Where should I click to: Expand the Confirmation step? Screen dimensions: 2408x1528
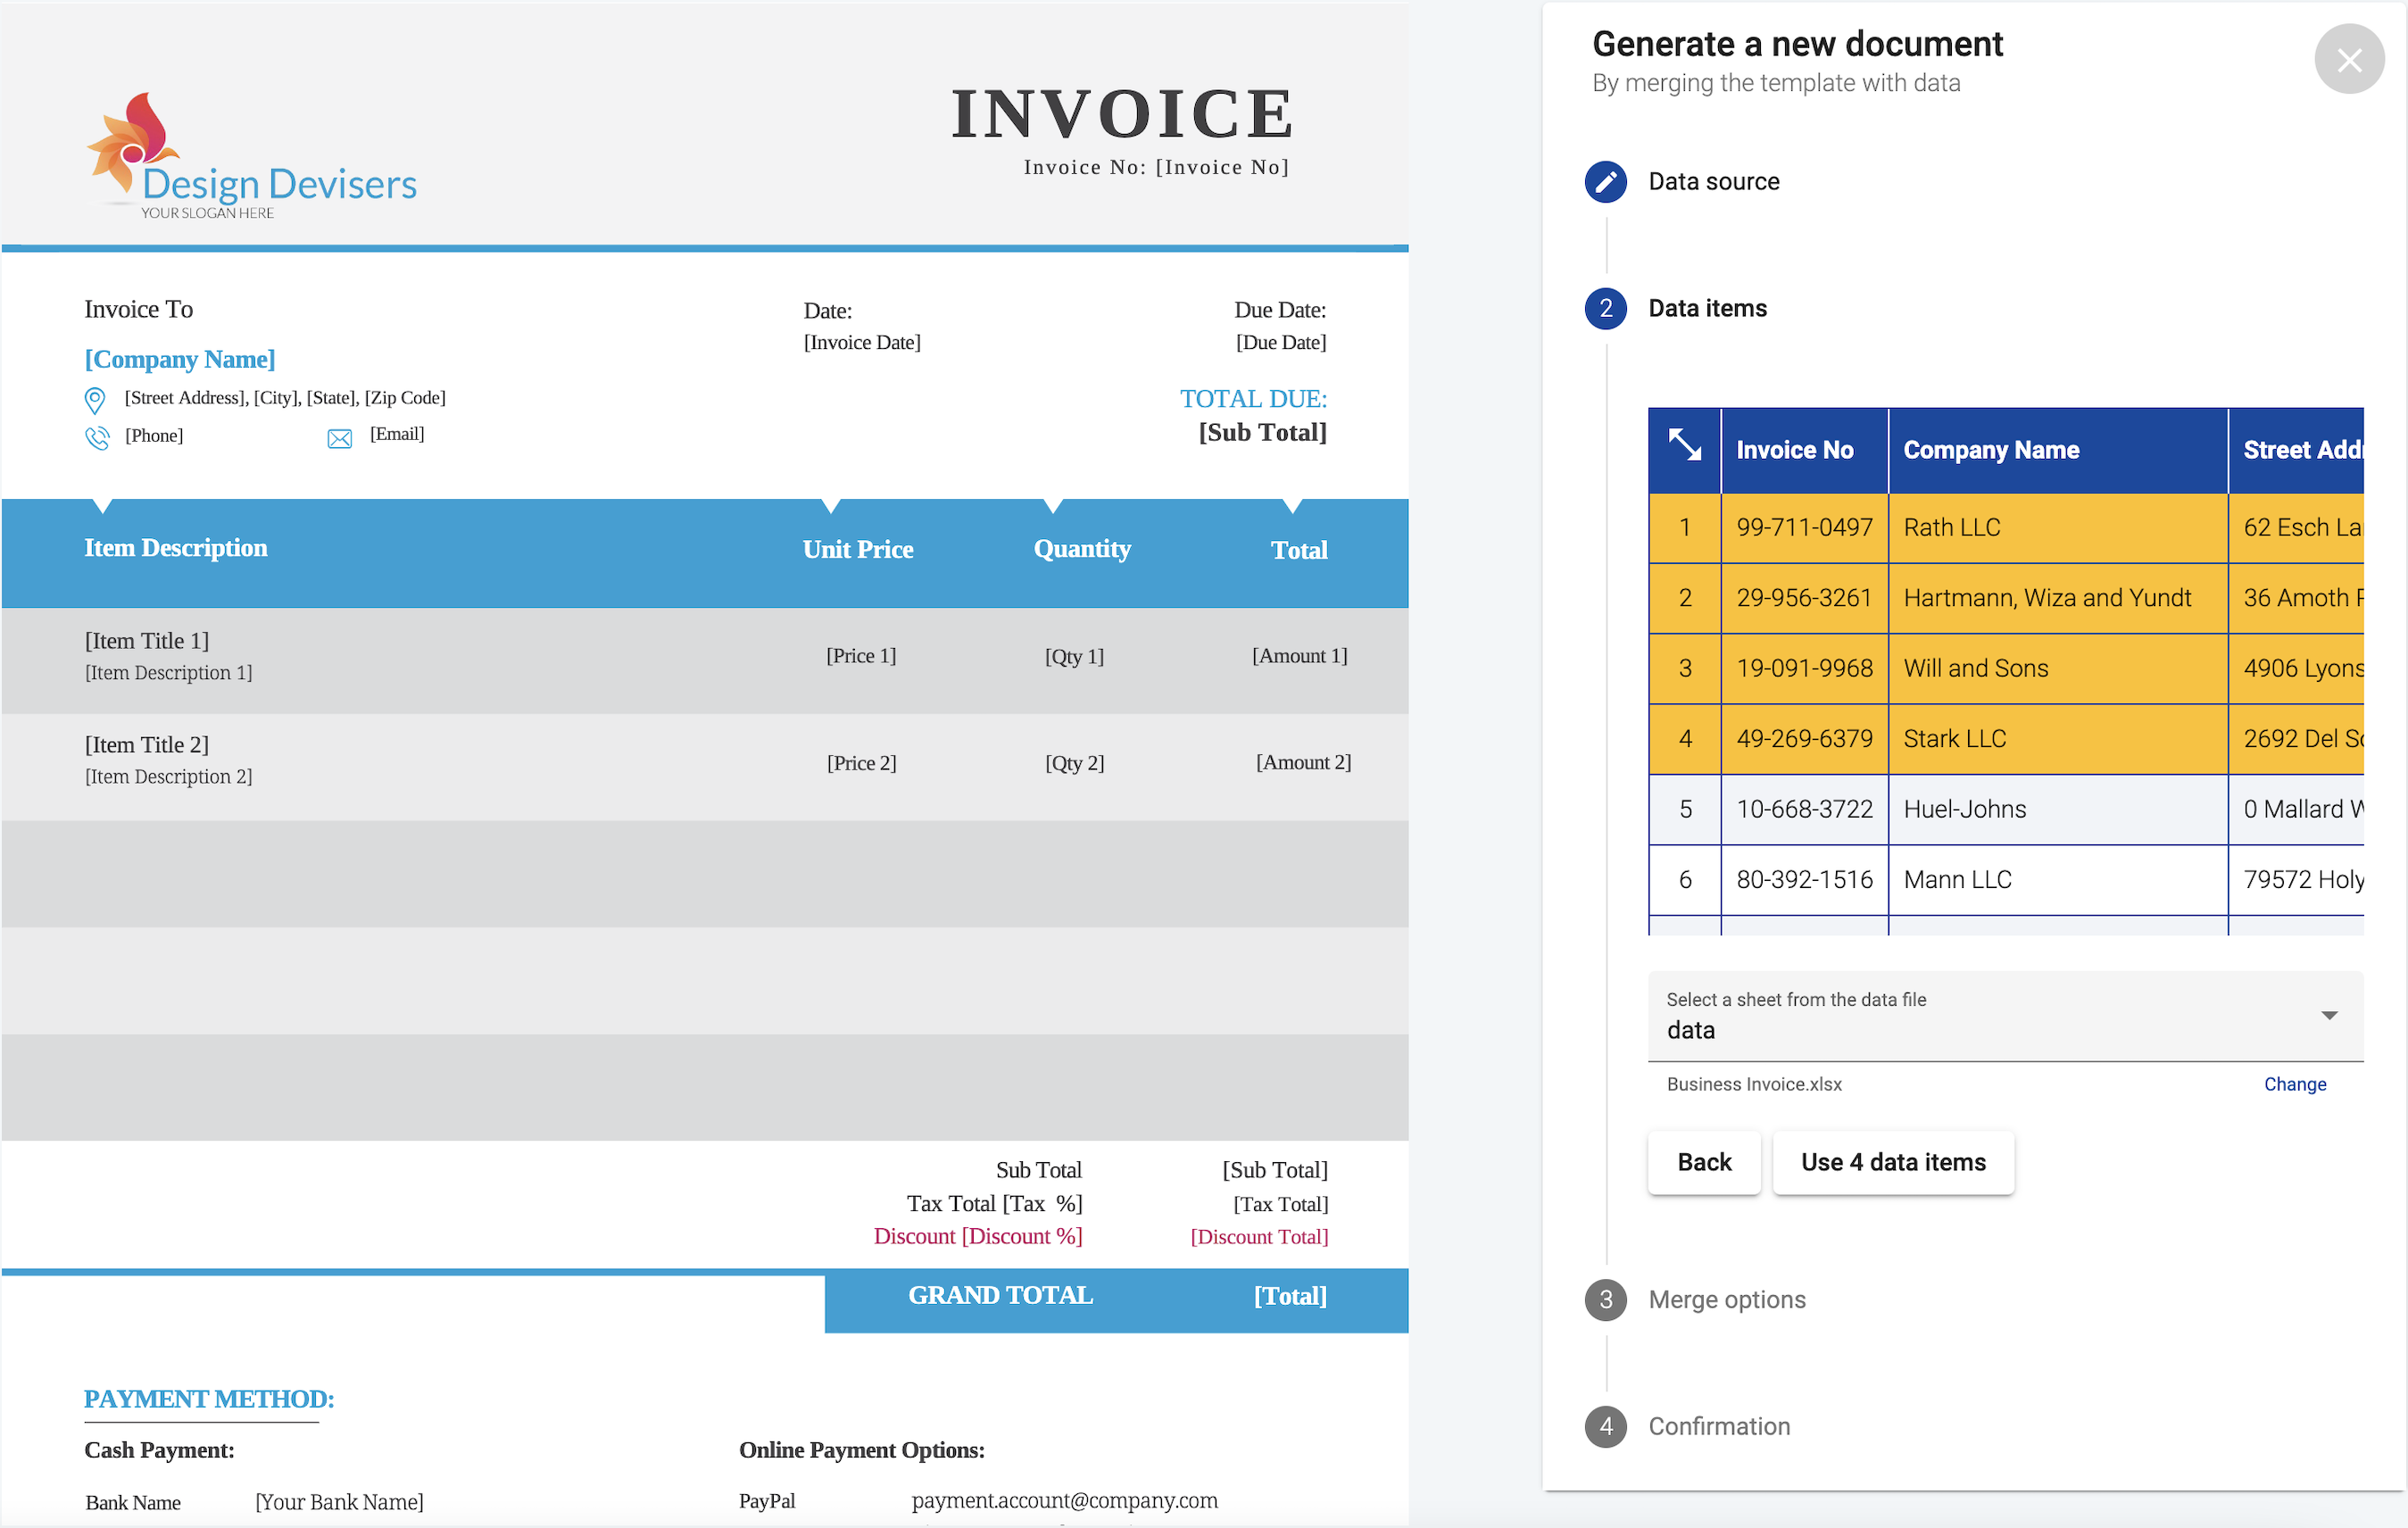pyautogui.click(x=1719, y=1426)
